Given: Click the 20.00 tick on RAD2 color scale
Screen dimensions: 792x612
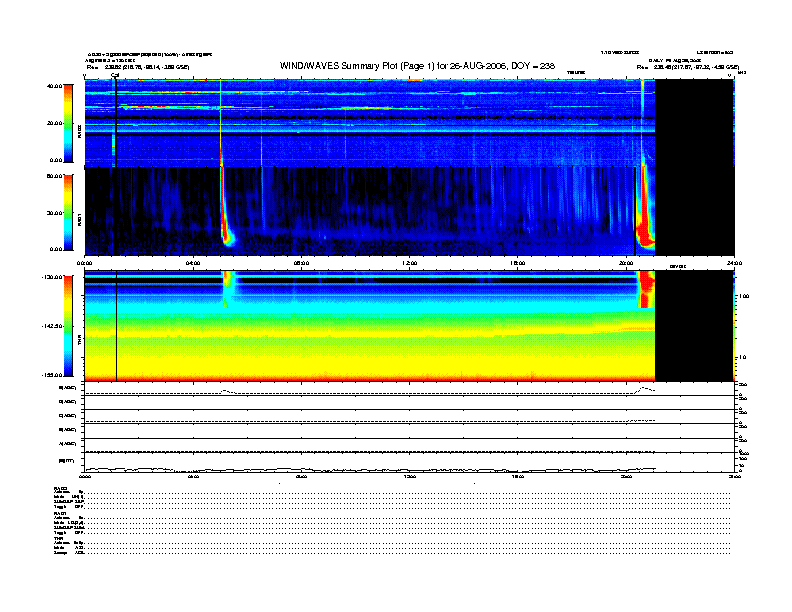Looking at the screenshot, I should click(54, 123).
